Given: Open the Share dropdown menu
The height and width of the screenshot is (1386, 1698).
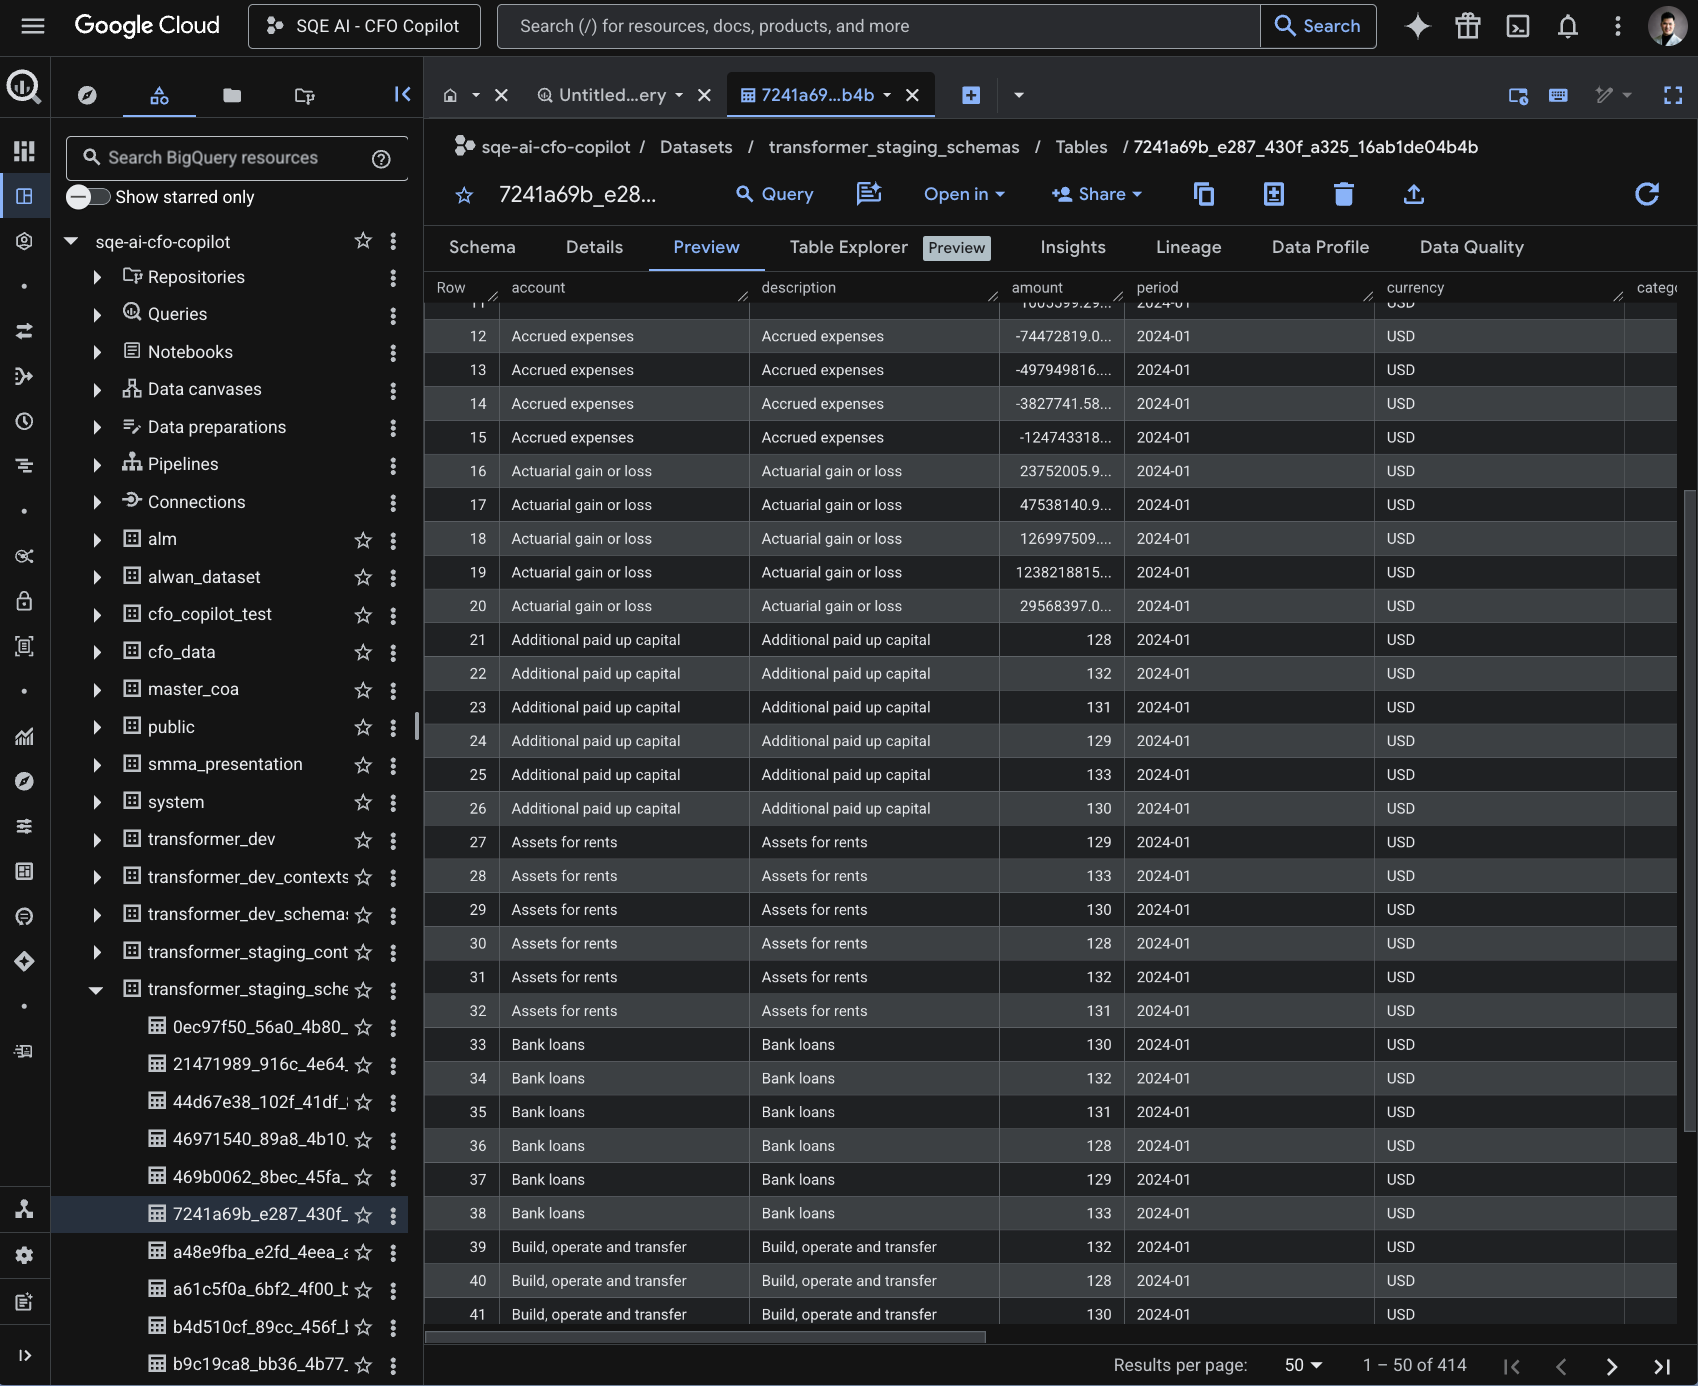Looking at the screenshot, I should (1097, 194).
